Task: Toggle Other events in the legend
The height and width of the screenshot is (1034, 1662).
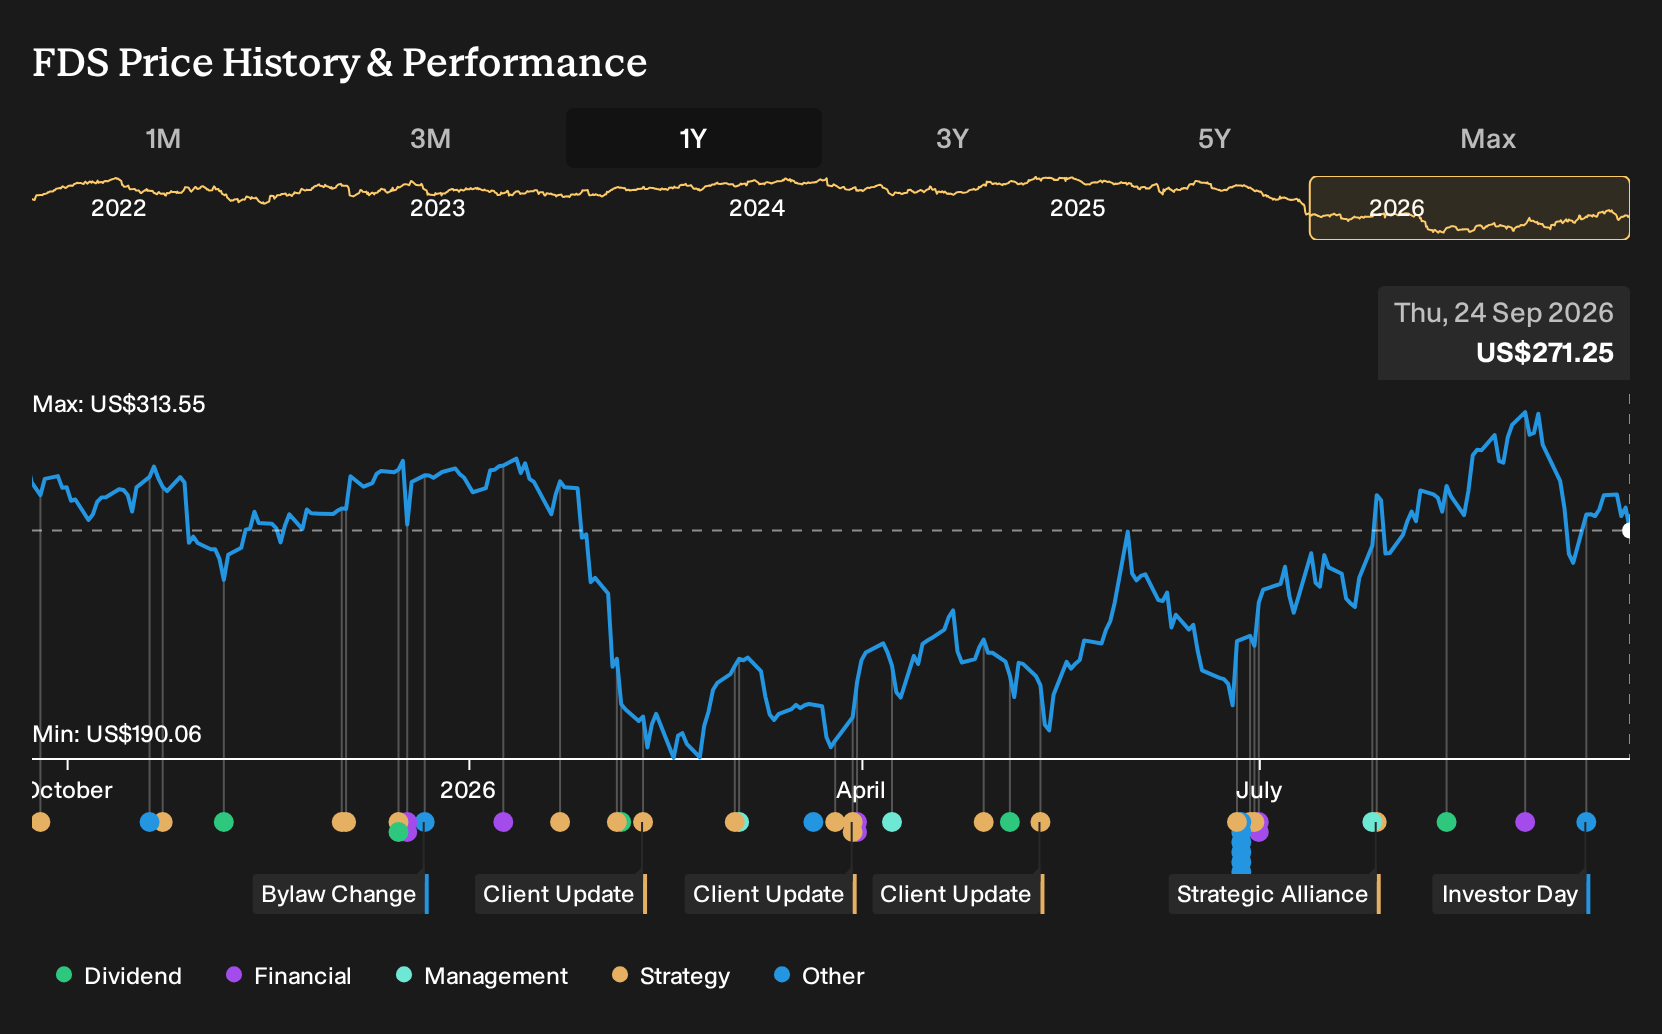Action: click(819, 975)
